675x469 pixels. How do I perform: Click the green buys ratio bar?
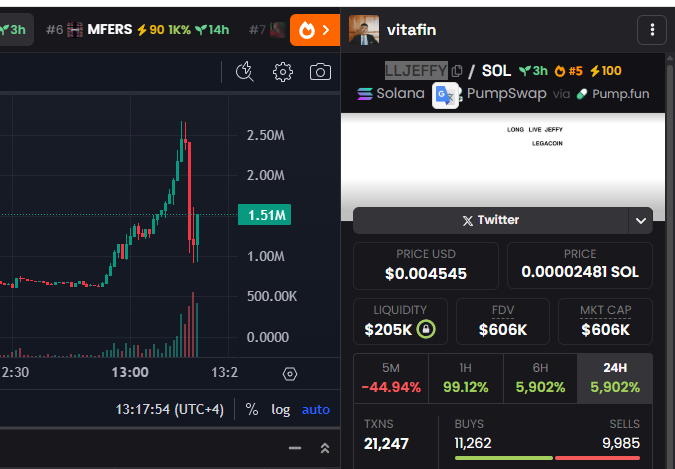click(x=504, y=458)
